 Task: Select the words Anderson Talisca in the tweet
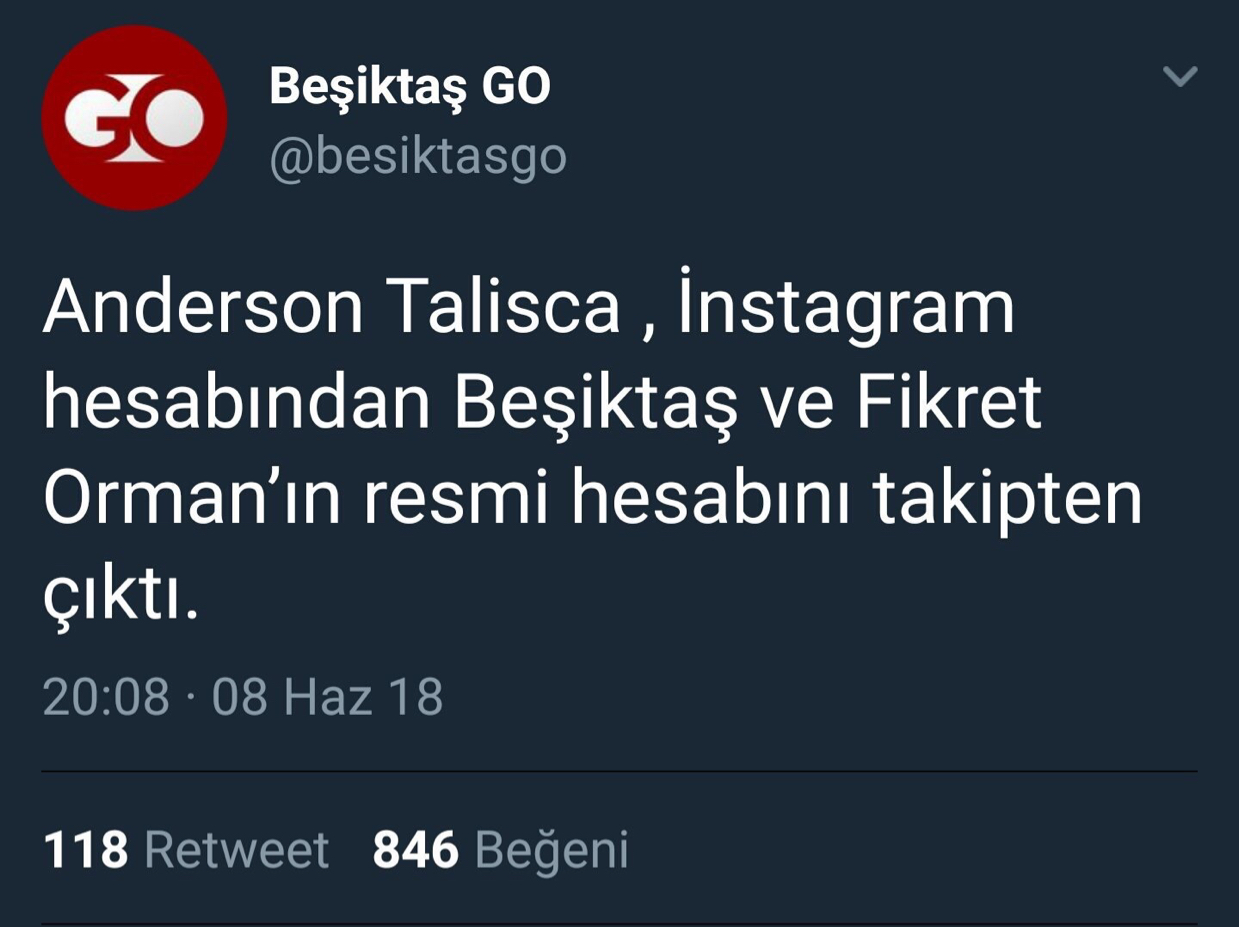click(x=332, y=308)
